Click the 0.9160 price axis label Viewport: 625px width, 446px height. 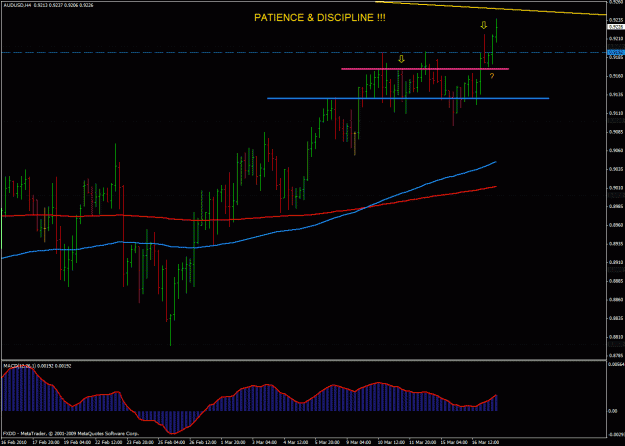tap(616, 76)
